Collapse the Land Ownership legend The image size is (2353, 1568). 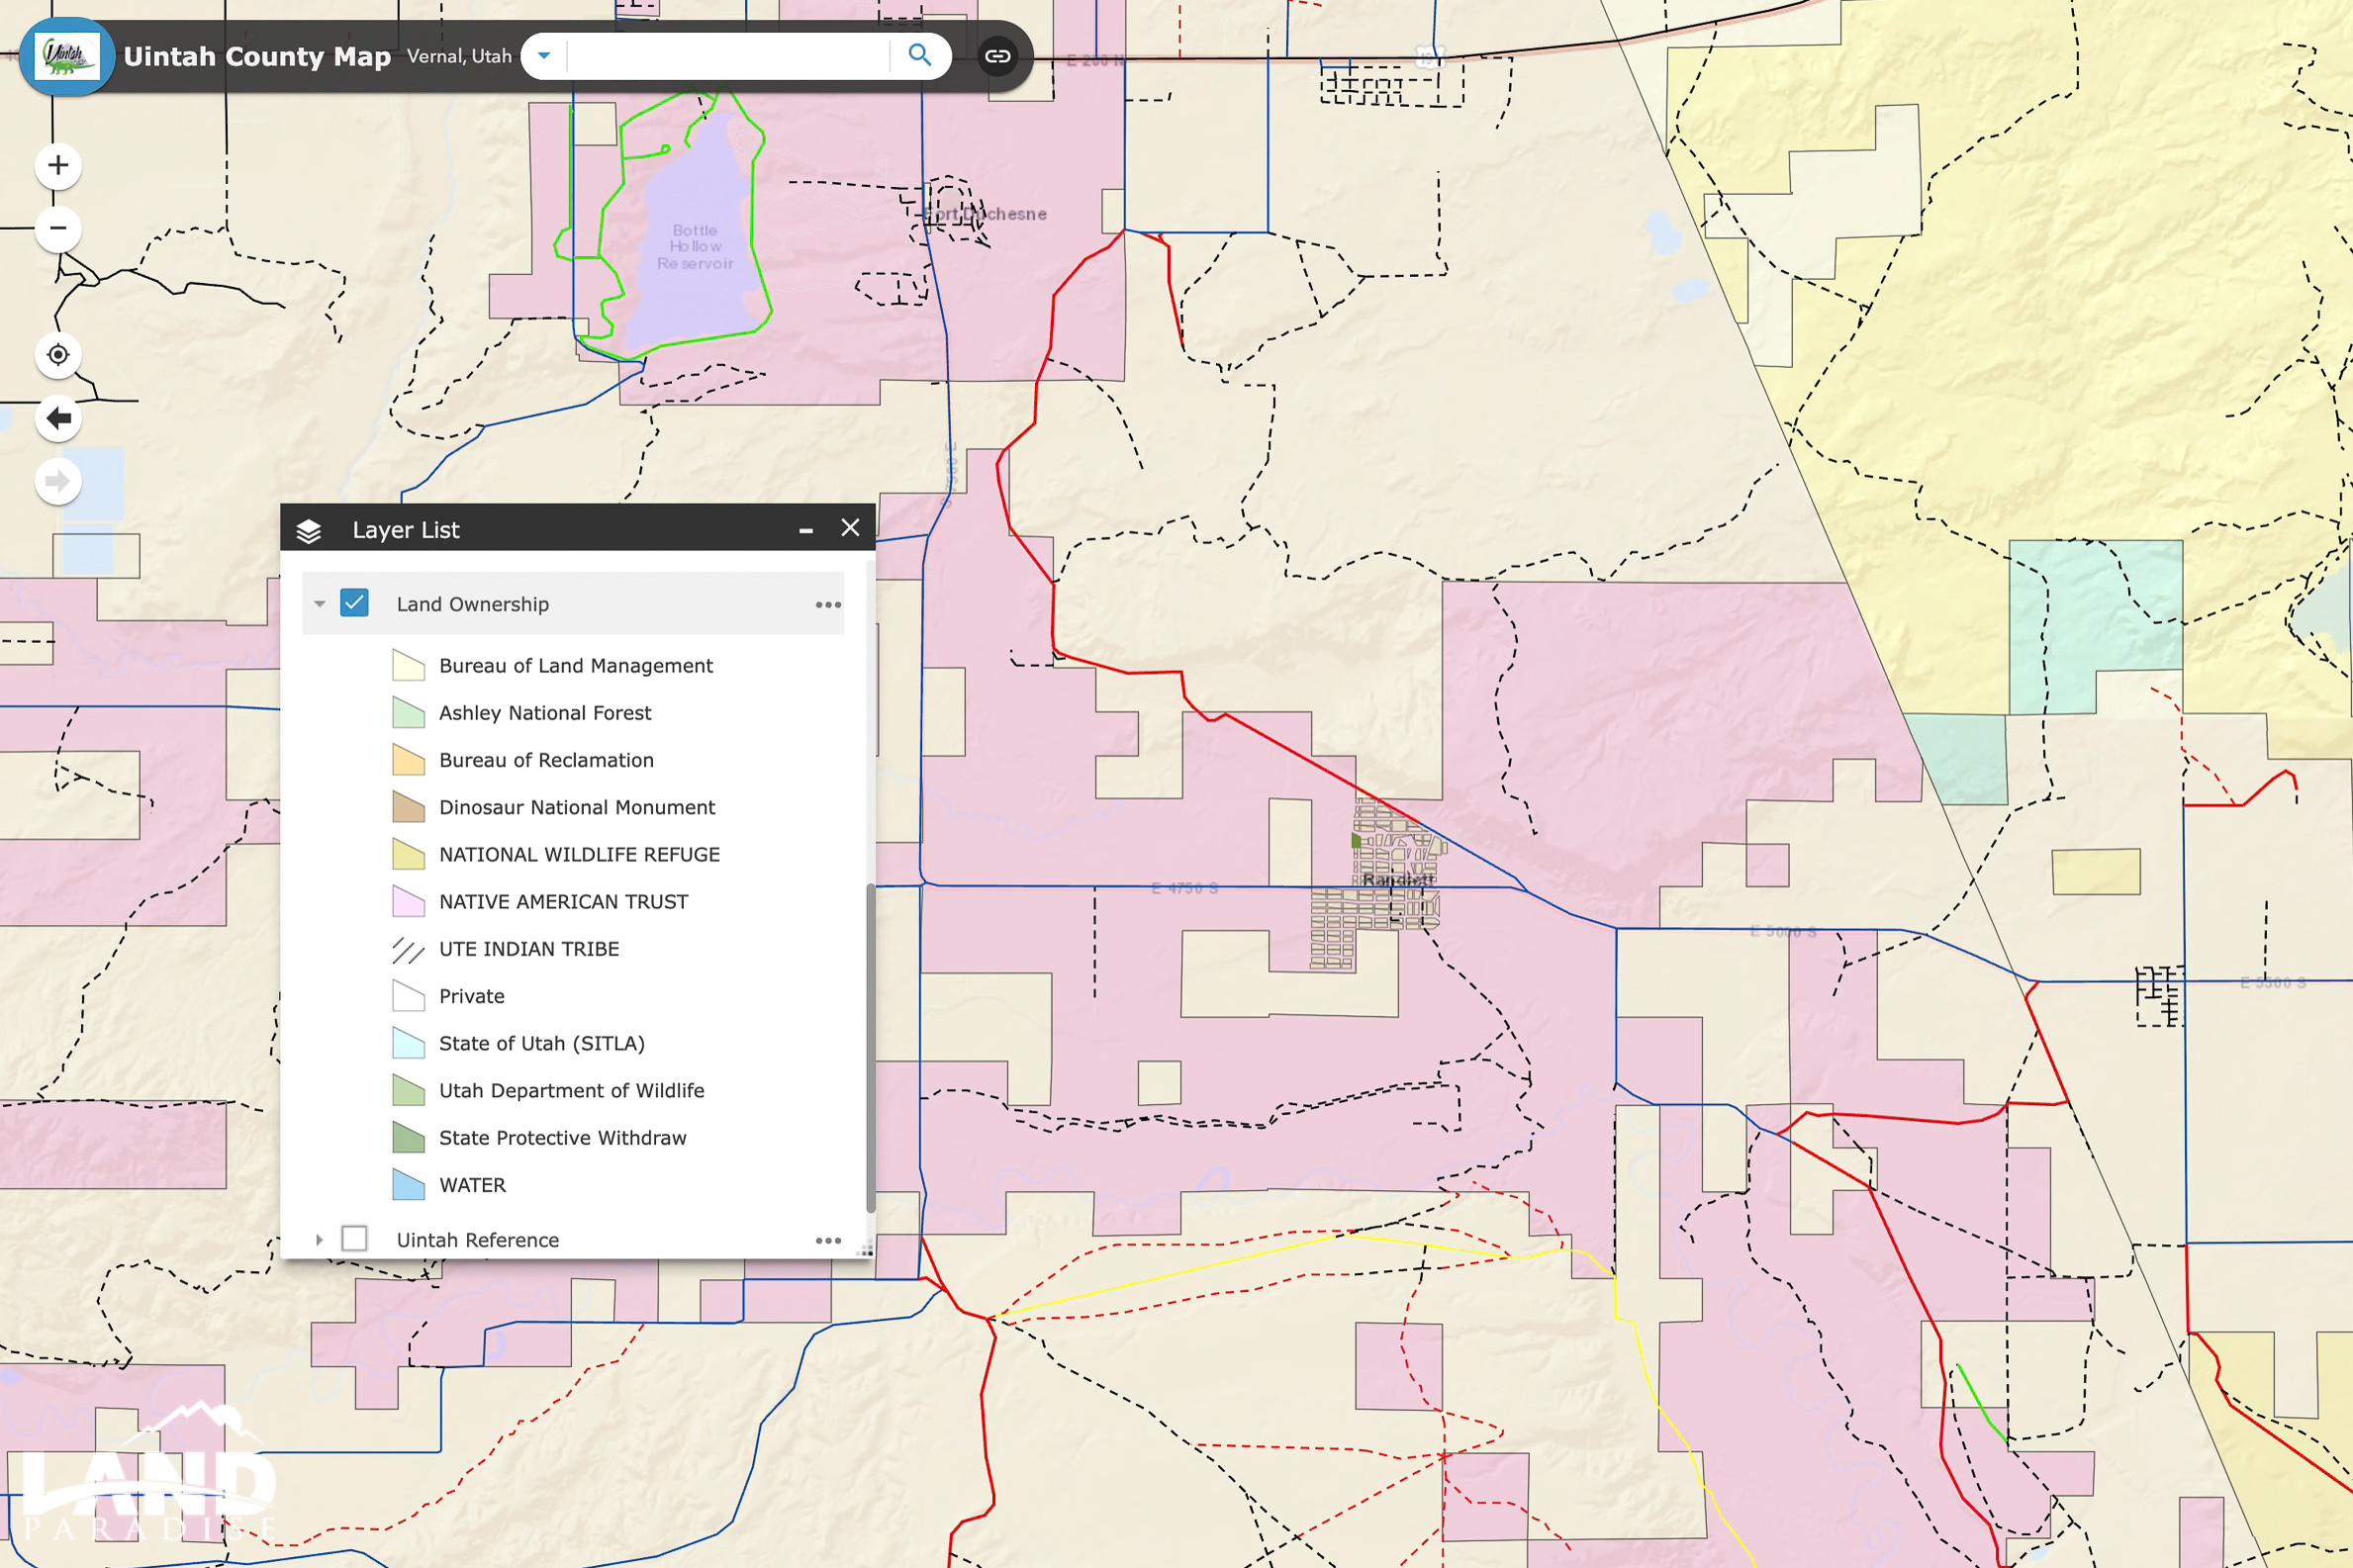[320, 604]
